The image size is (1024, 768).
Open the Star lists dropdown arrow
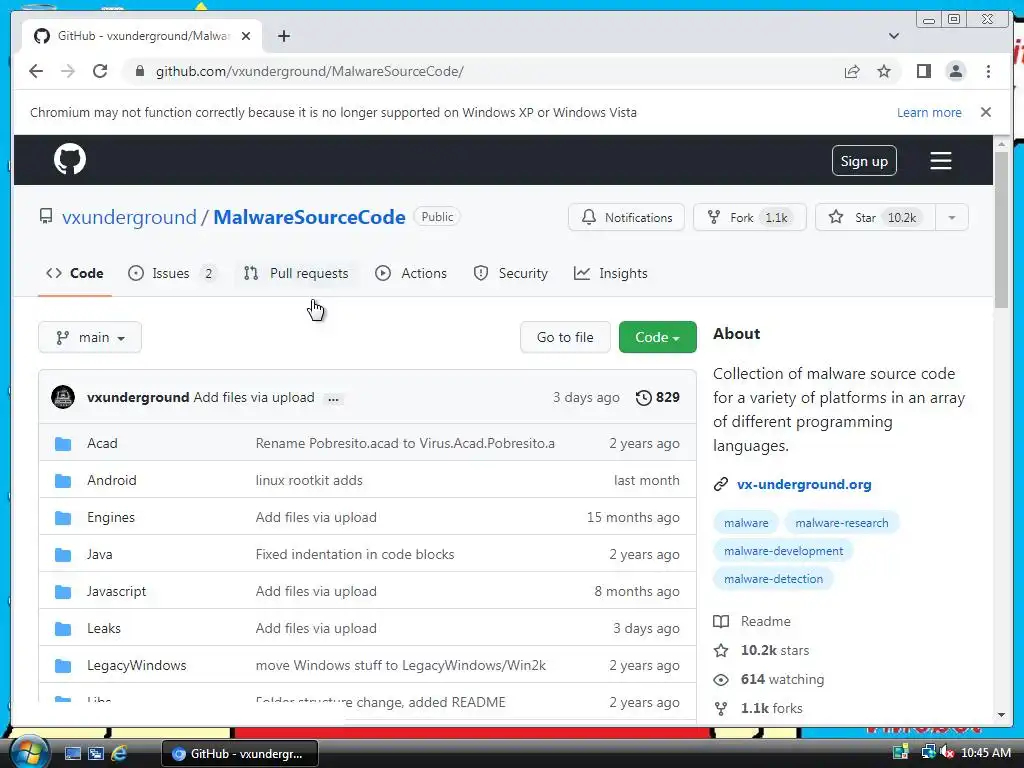click(x=952, y=217)
